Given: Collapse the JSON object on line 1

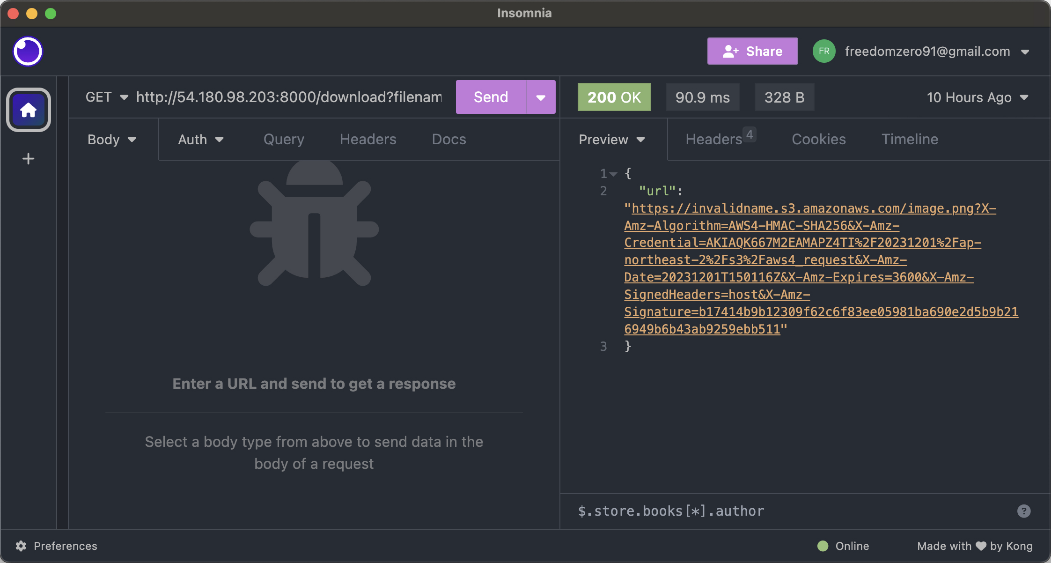Looking at the screenshot, I should [613, 174].
